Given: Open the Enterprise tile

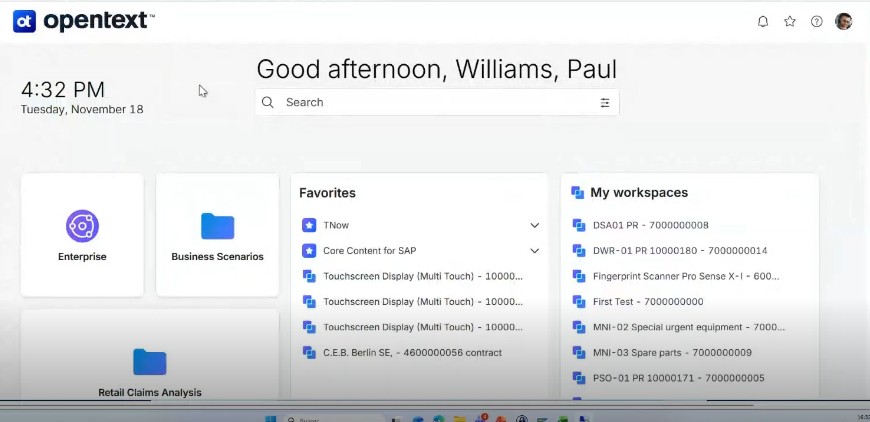Looking at the screenshot, I should pos(82,235).
